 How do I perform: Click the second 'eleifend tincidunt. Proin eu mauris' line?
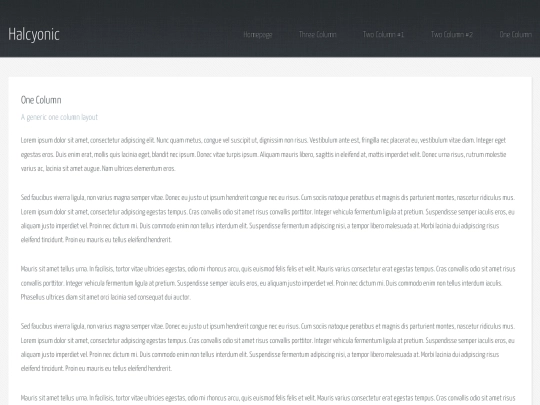(96, 368)
